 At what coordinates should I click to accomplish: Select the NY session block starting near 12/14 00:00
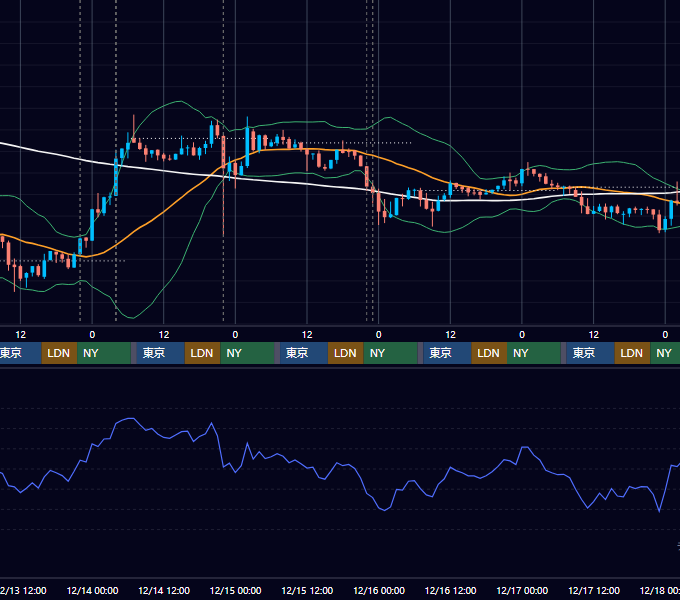104,353
